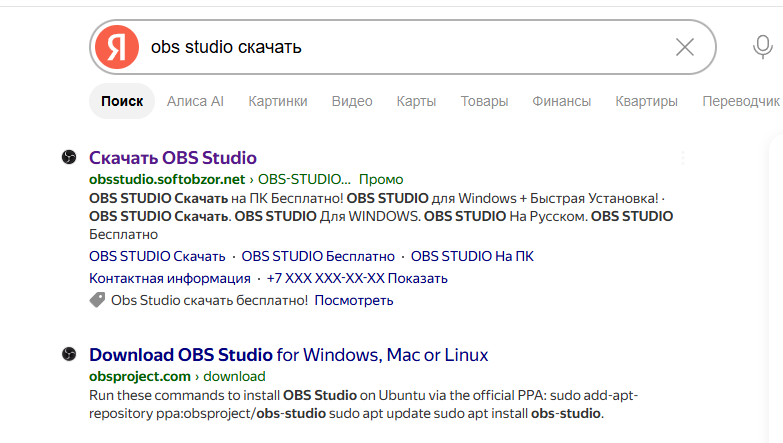Open the Скачать OBS Studio result title
The image size is (783, 443).
coord(173,158)
